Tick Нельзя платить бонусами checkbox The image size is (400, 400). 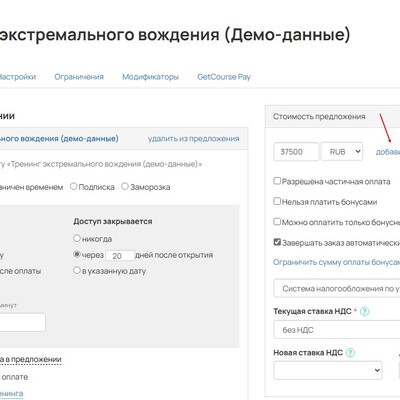[x=277, y=201]
